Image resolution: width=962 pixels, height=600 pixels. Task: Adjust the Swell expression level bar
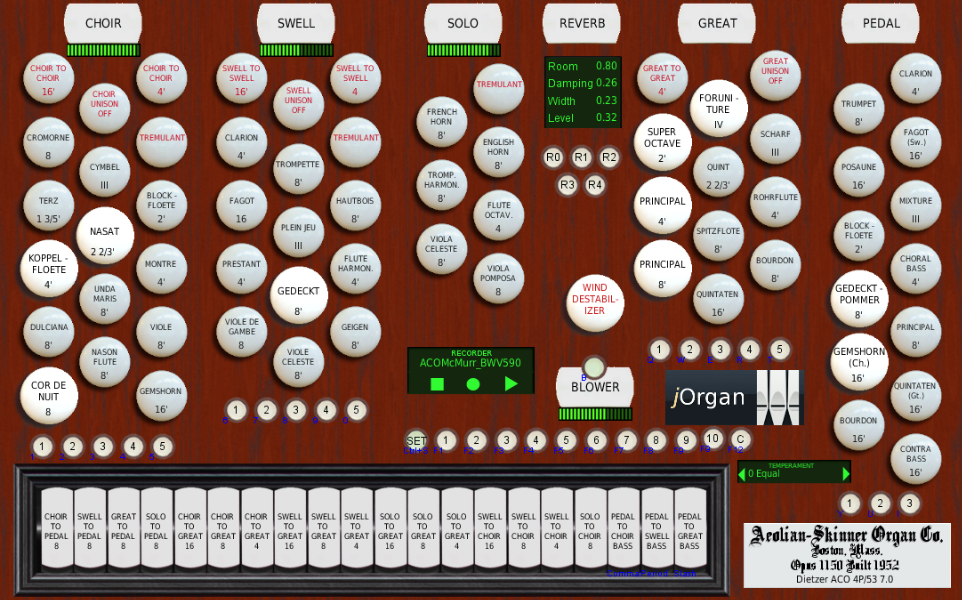pos(296,50)
